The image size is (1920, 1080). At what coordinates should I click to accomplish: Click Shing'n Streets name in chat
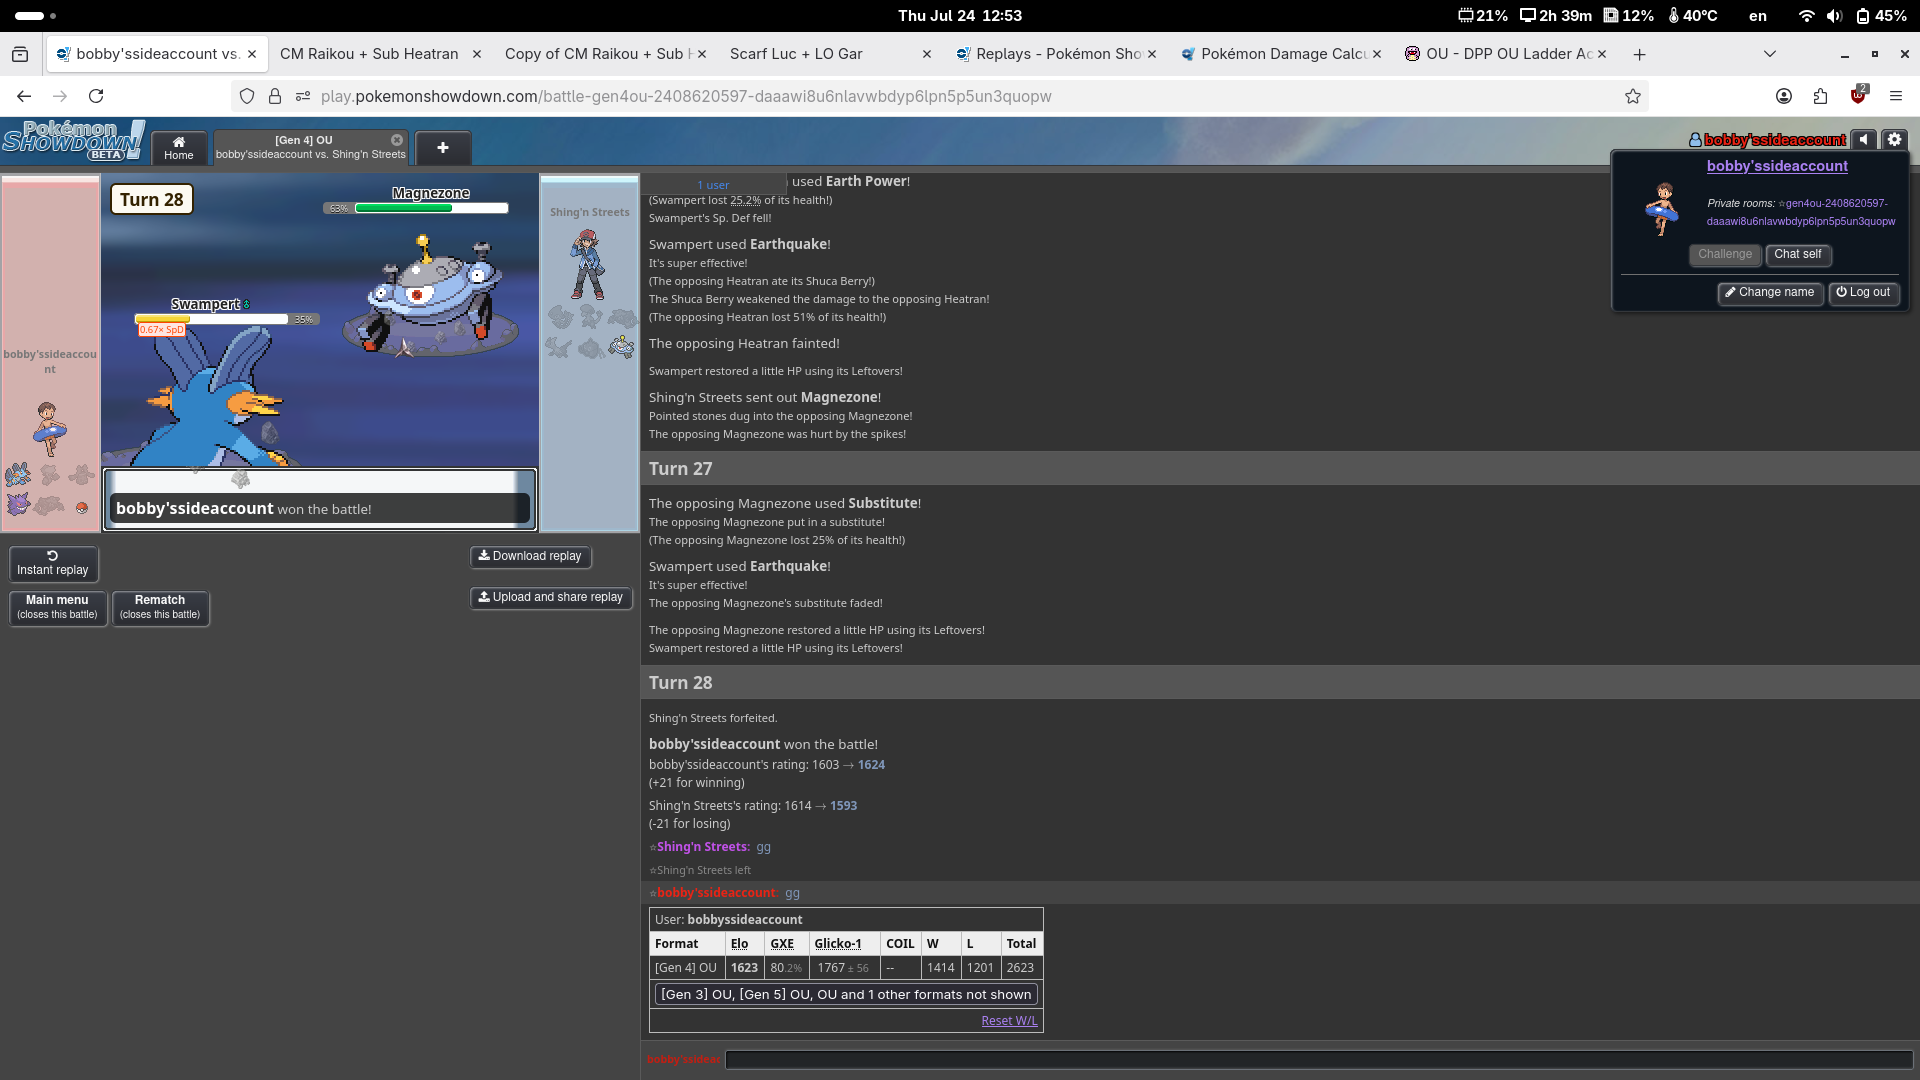point(703,846)
